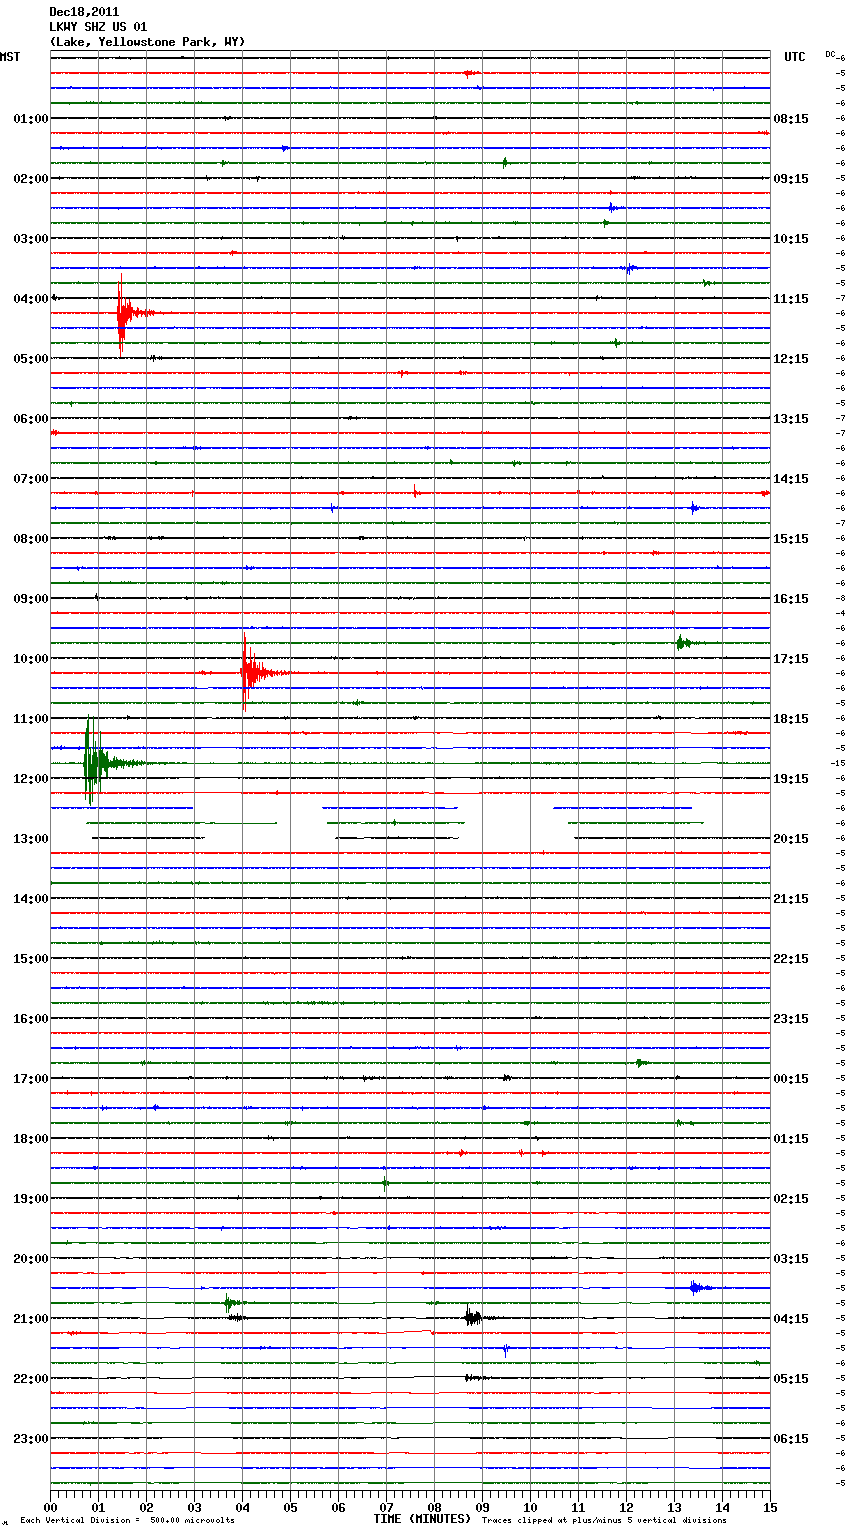Screen dimensions: 850x1534
Task: Click the minute 13 tick on the bottom axis
Action: pos(675,1507)
